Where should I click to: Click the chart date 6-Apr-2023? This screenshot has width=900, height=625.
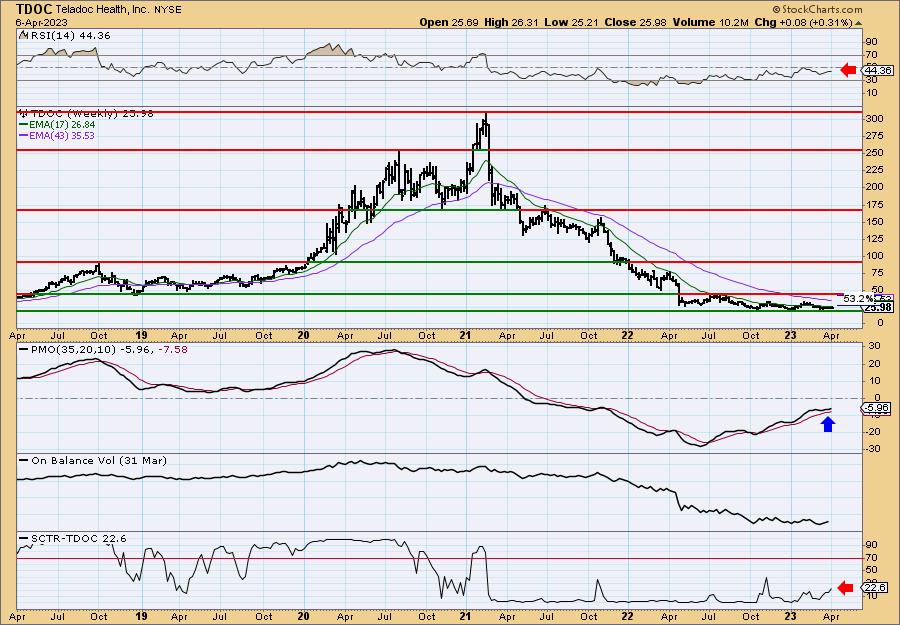point(42,23)
